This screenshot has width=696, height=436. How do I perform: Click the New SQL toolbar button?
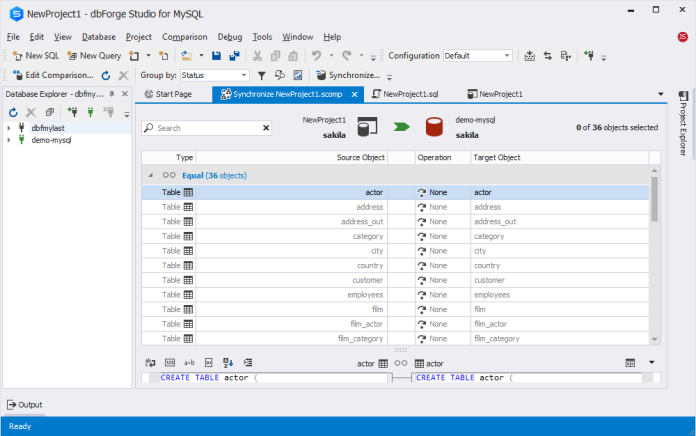36,56
